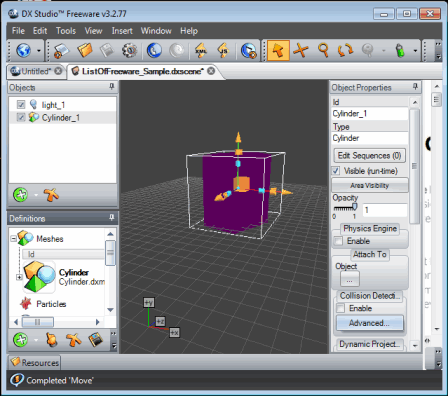Viewport: 448px width, 396px height.
Task: Toggle the light_1 visibility checkbox
Action: [x=21, y=105]
